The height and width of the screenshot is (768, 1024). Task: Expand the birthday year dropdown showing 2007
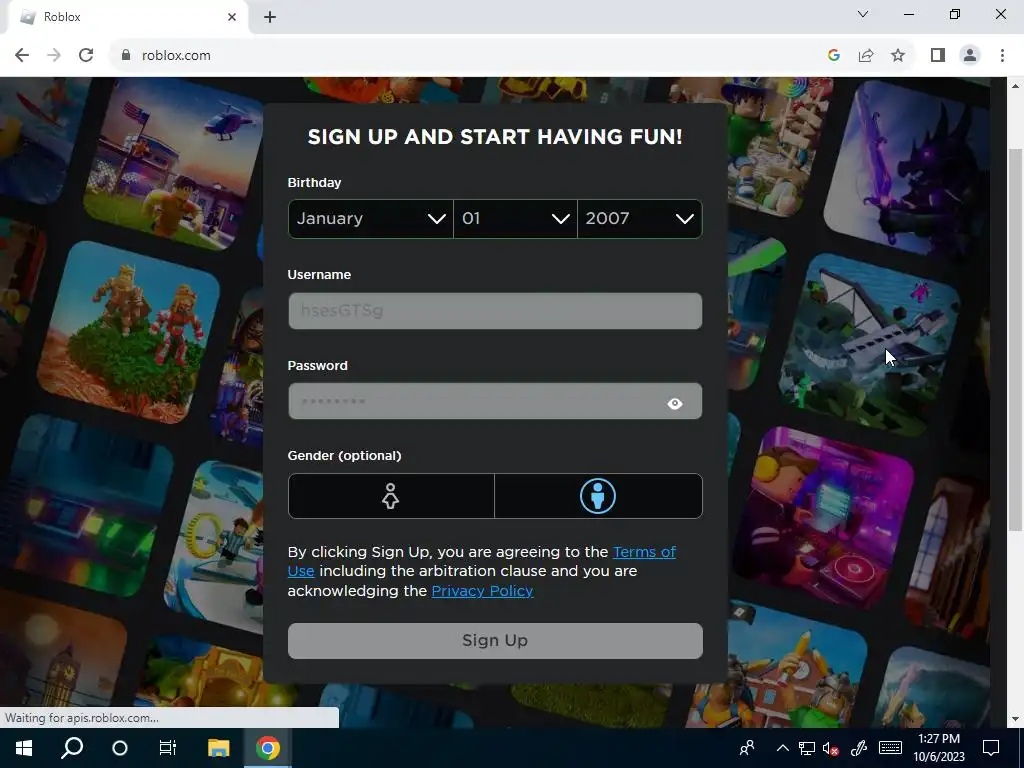pos(640,219)
